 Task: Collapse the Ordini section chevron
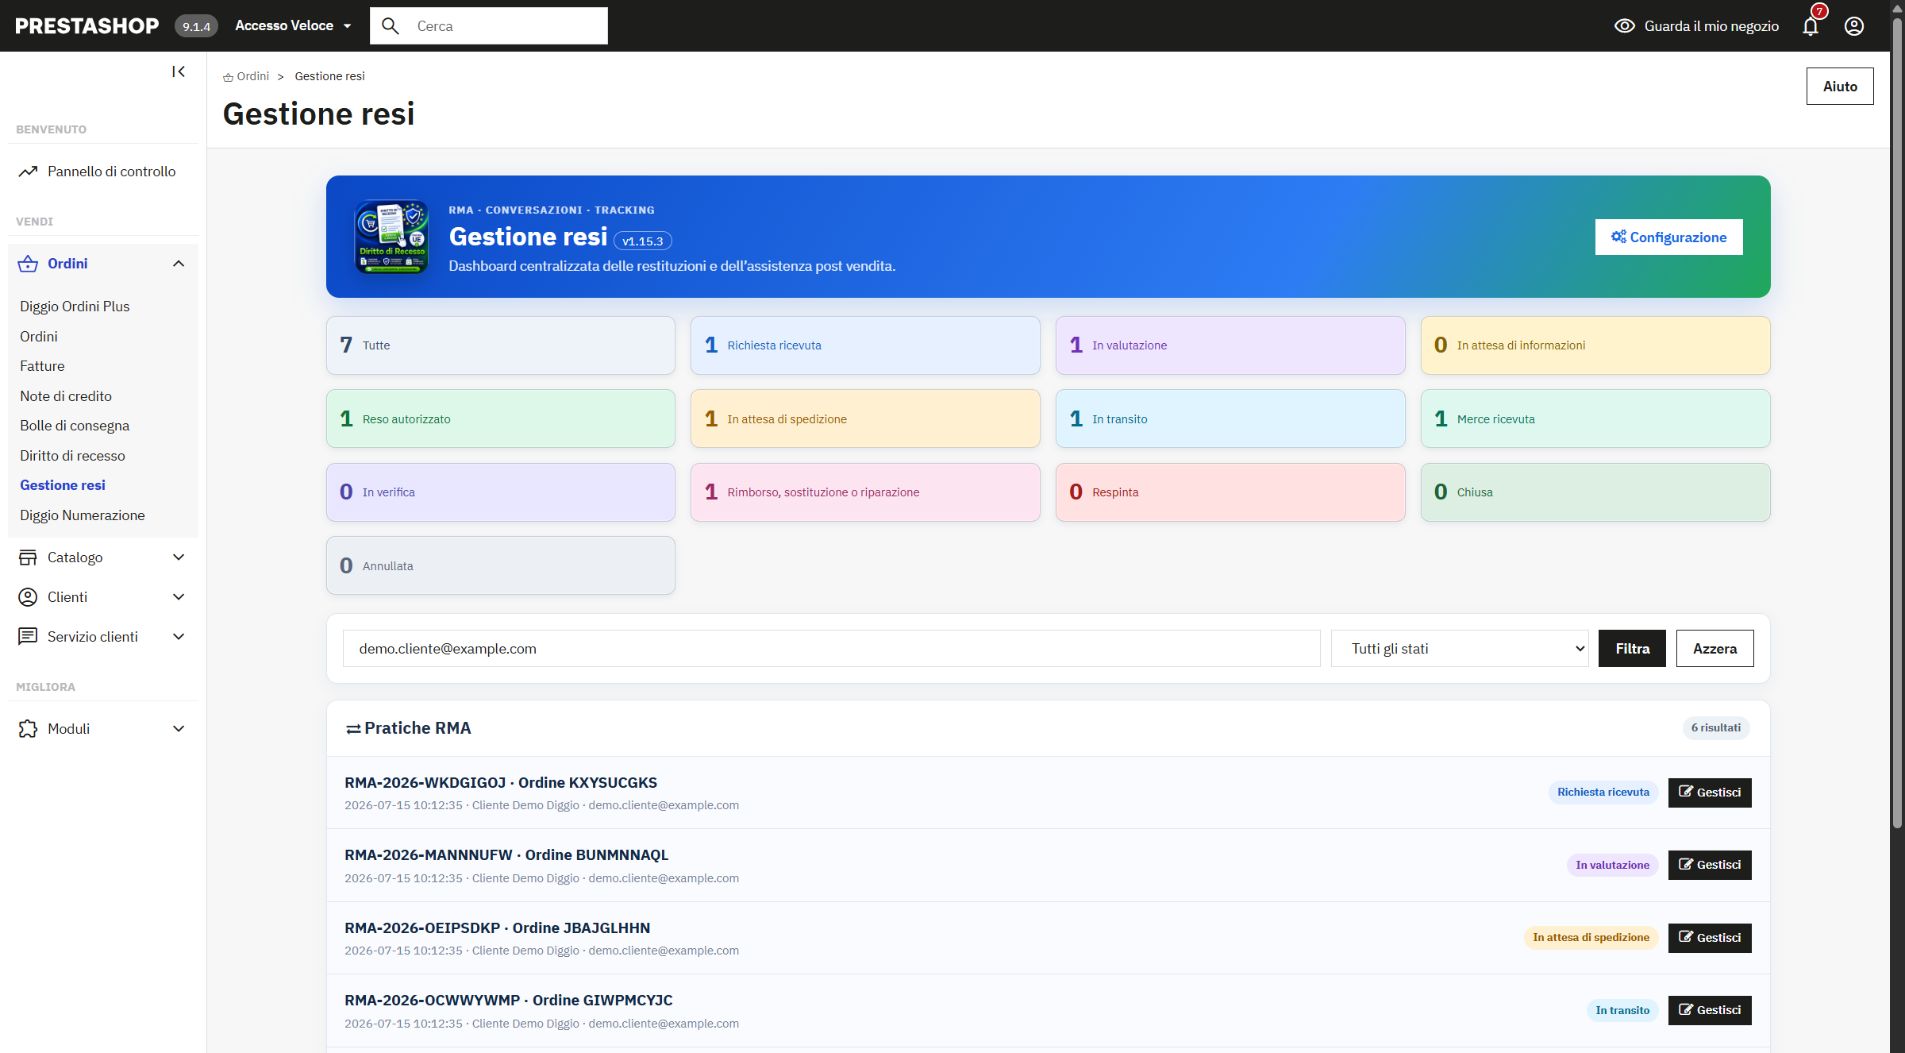tap(178, 264)
